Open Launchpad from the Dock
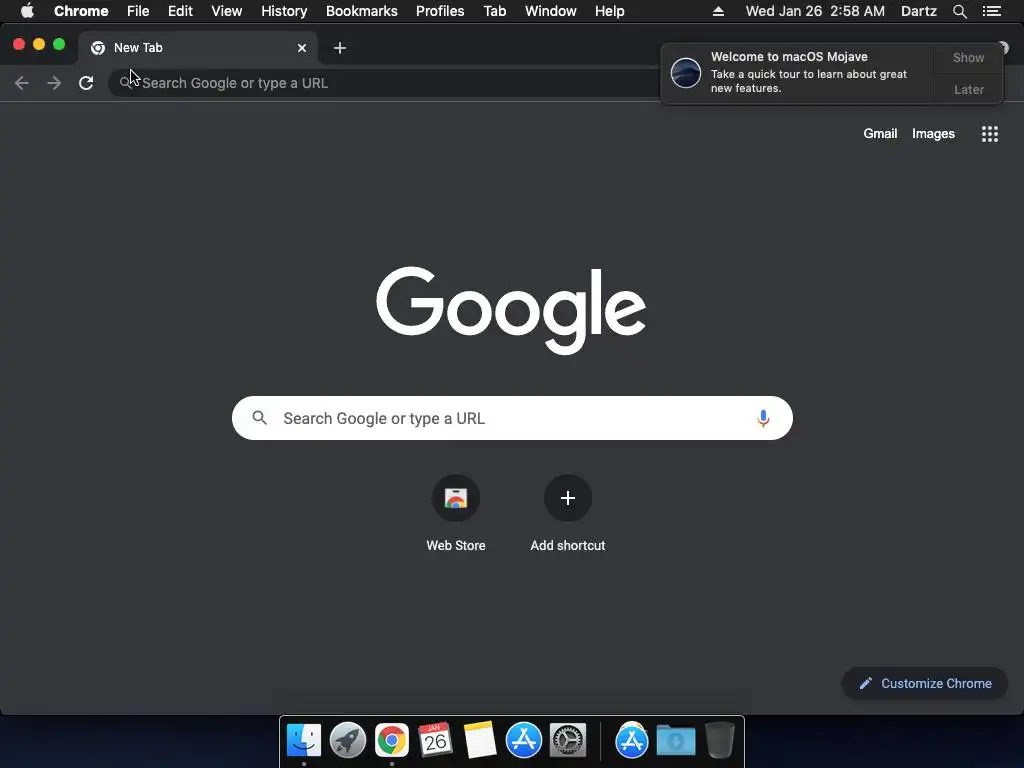The height and width of the screenshot is (768, 1024). click(347, 740)
